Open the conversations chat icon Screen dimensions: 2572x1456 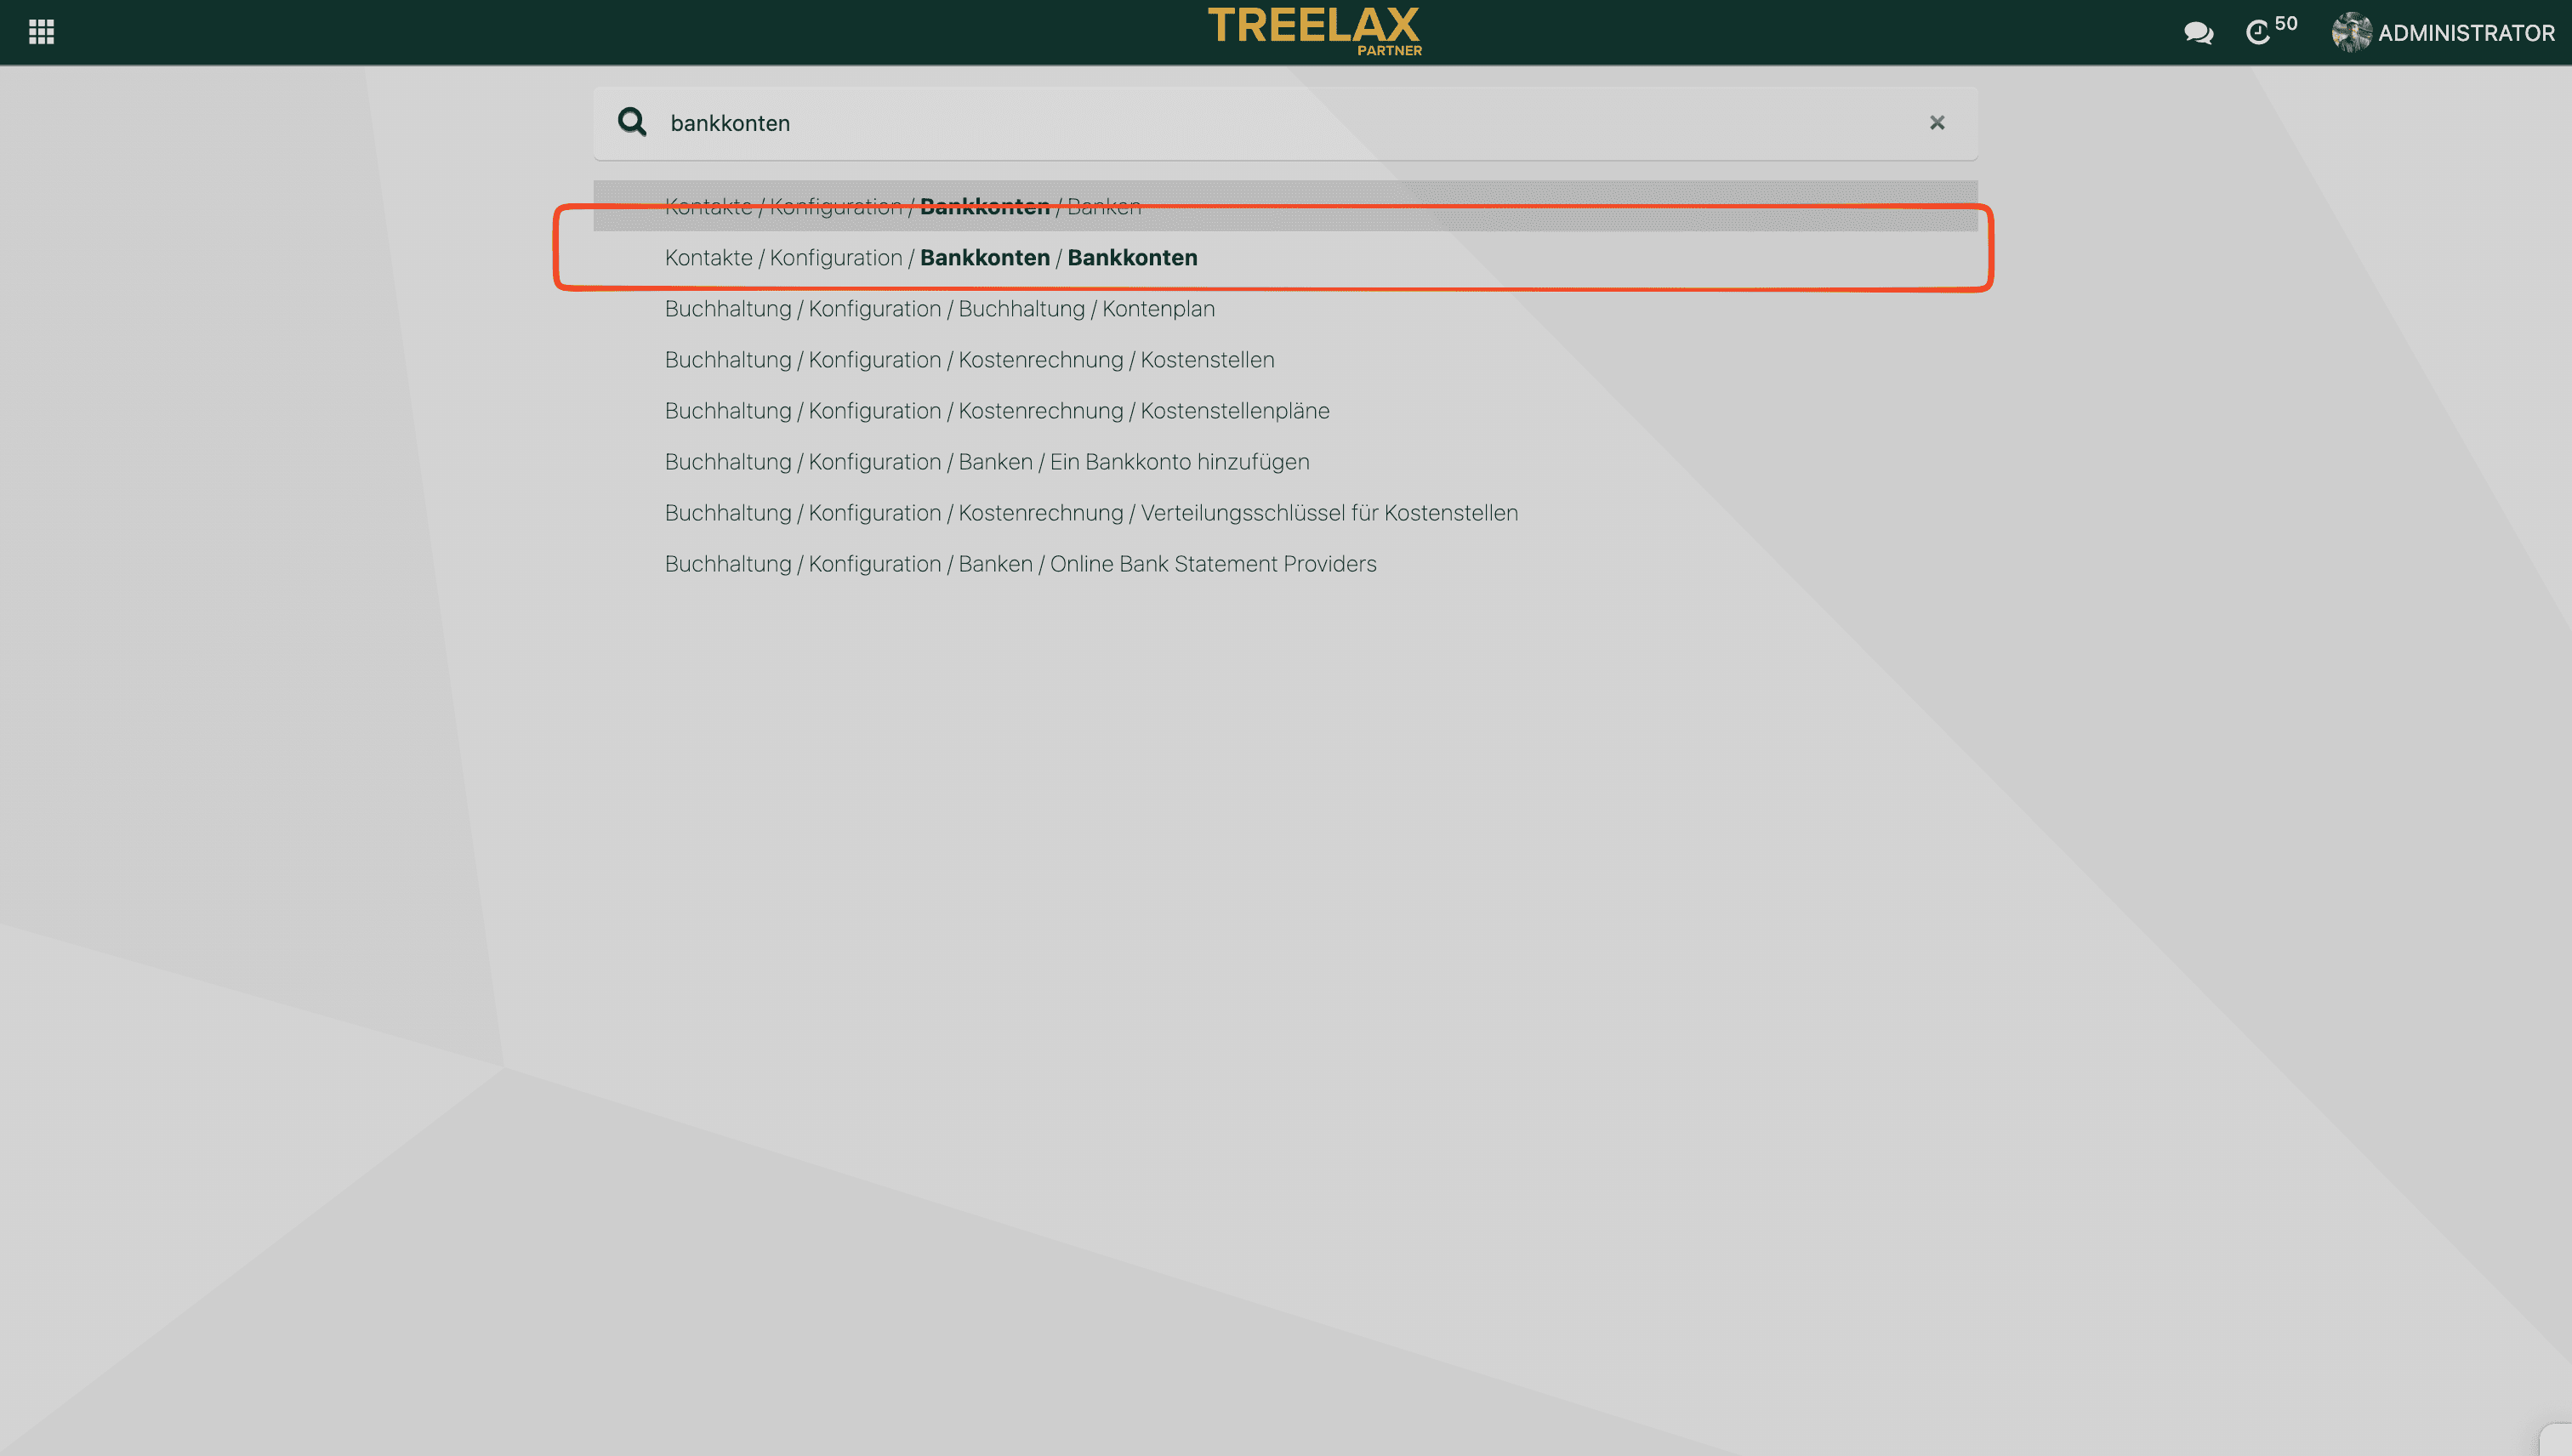2198,33
